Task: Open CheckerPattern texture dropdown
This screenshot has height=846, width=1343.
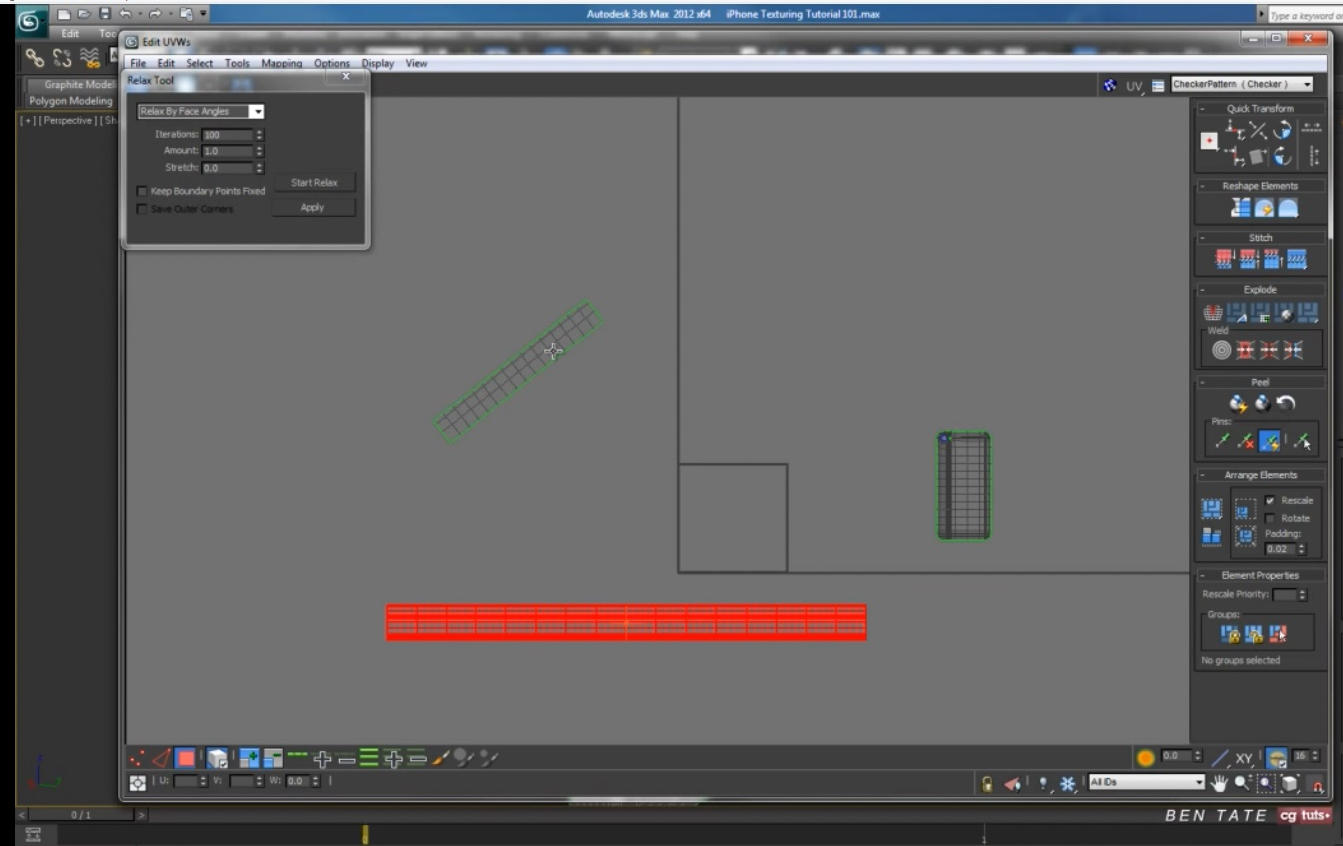Action: 1242,85
